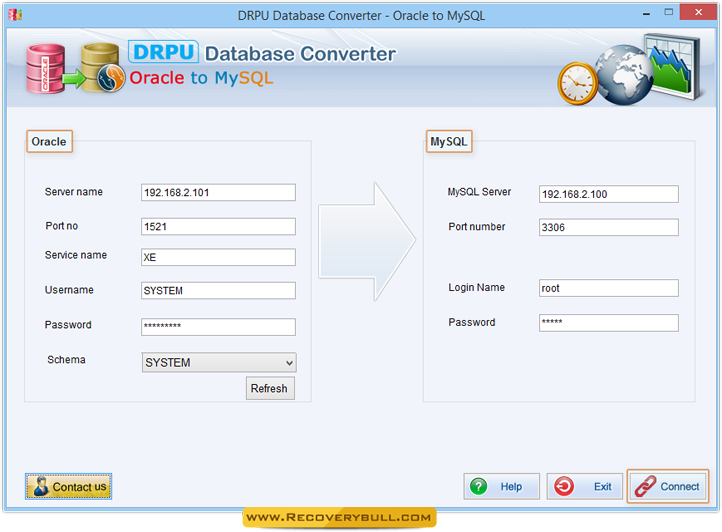
Task: Click the 'Login Name' label
Action: (477, 287)
